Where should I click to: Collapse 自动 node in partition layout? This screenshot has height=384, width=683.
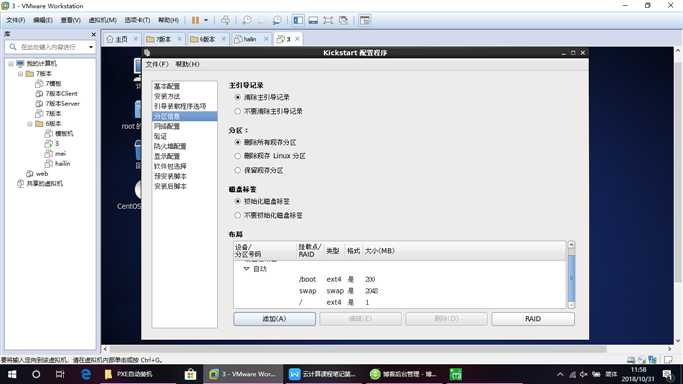[246, 269]
